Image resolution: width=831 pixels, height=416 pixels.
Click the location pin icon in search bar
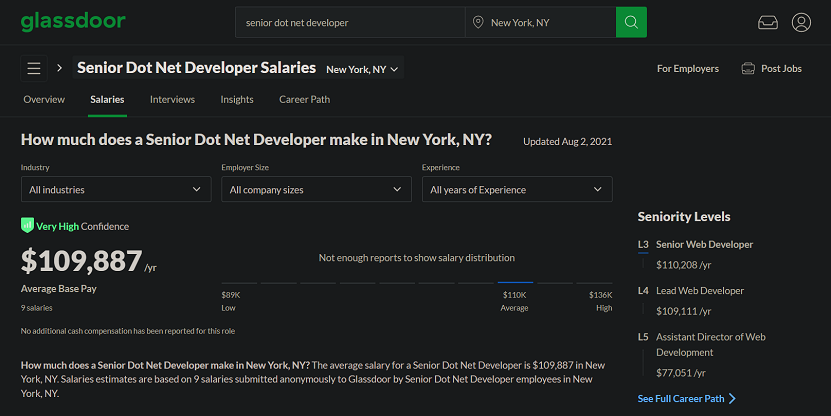[x=478, y=22]
